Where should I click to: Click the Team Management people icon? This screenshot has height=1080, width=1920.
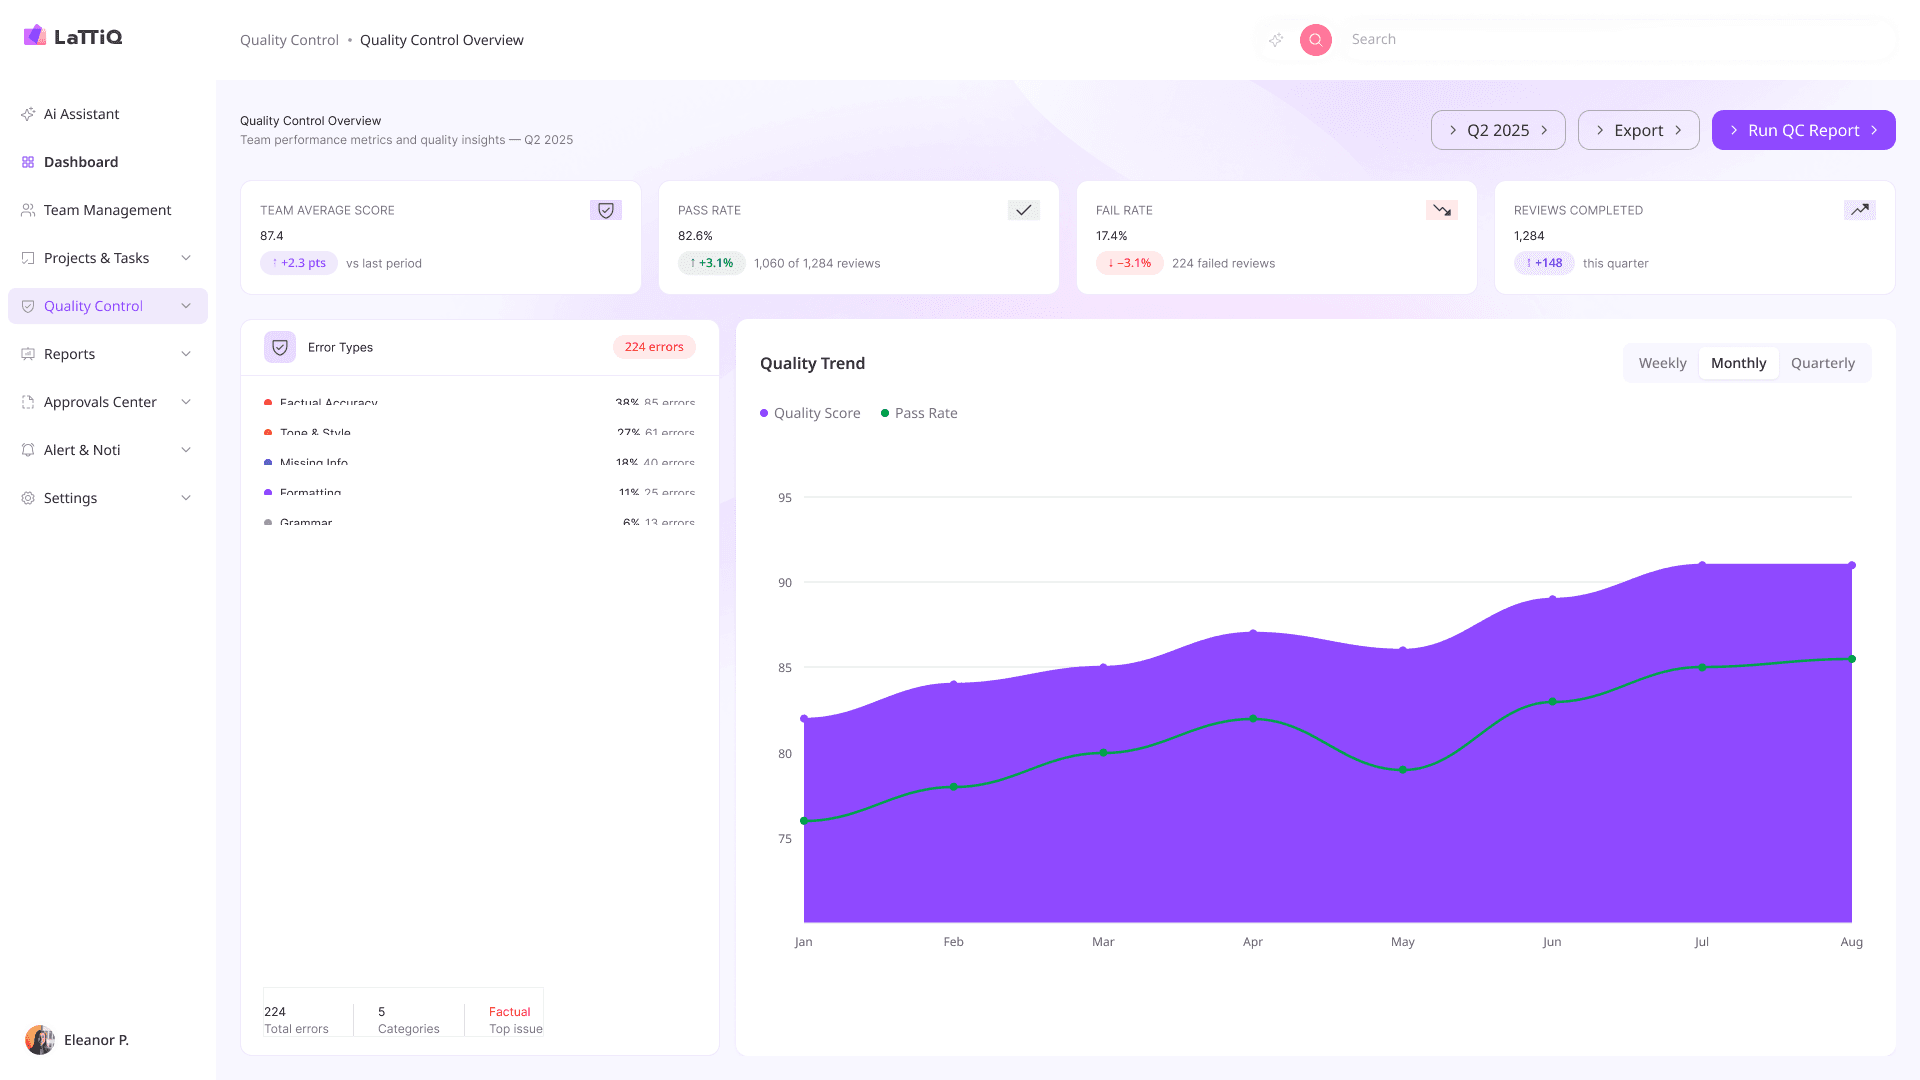click(28, 210)
